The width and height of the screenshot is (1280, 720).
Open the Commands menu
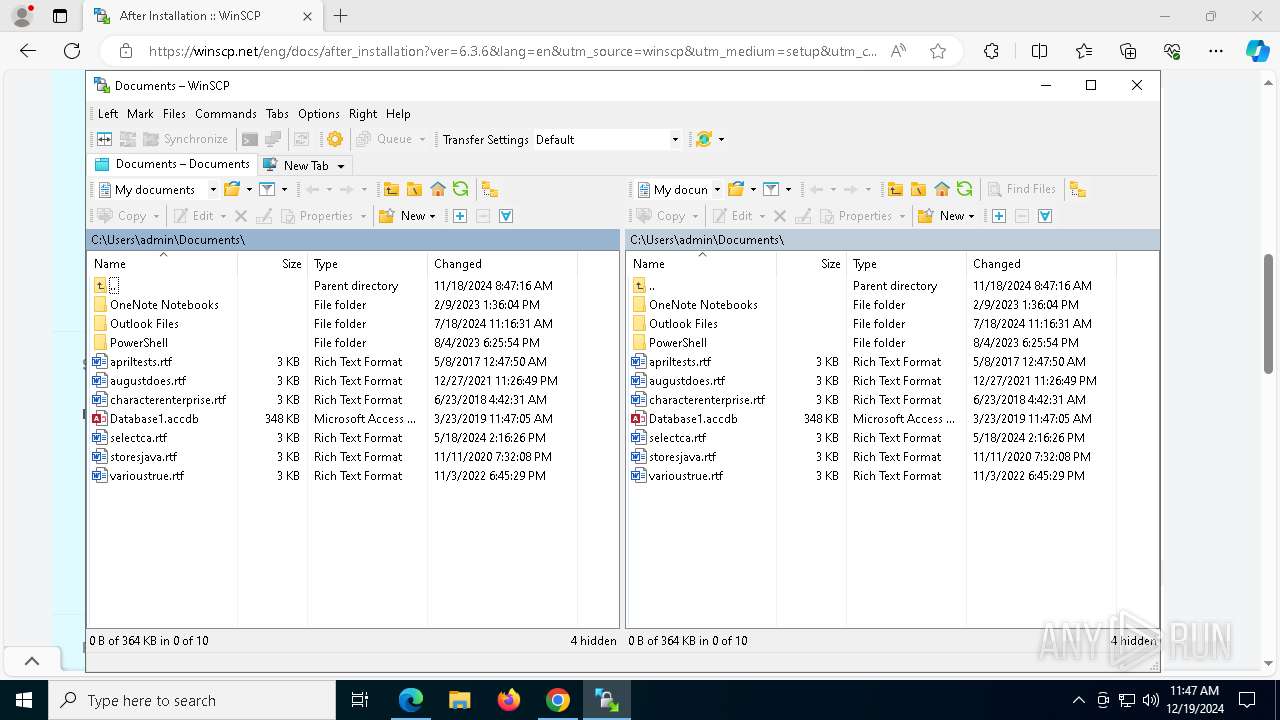[225, 114]
